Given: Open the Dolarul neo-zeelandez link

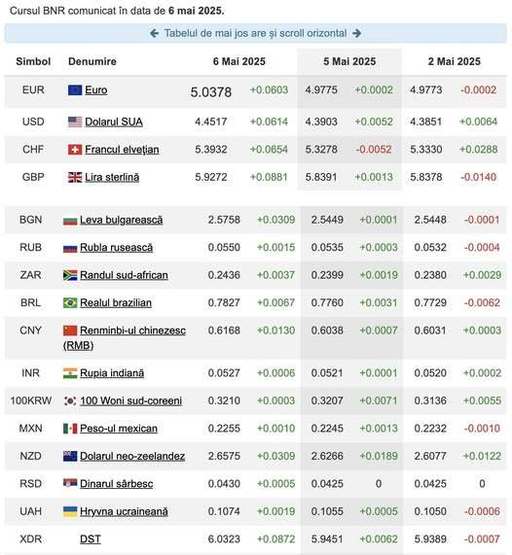Looking at the screenshot, I should click(132, 456).
